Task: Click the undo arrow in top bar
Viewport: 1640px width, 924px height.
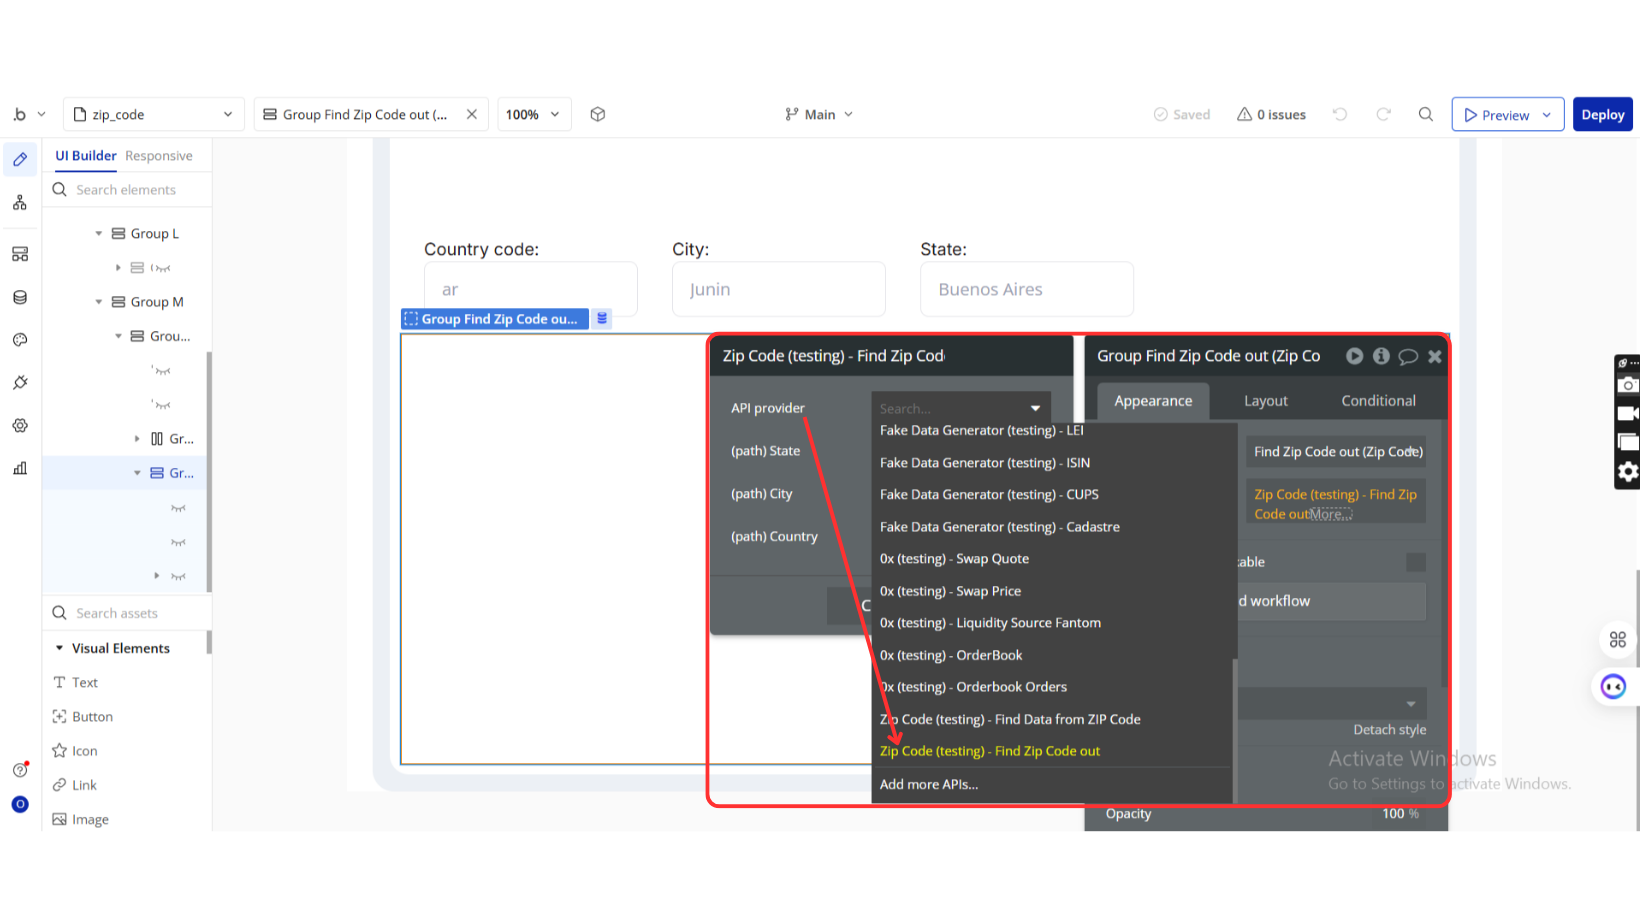Action: coord(1340,115)
